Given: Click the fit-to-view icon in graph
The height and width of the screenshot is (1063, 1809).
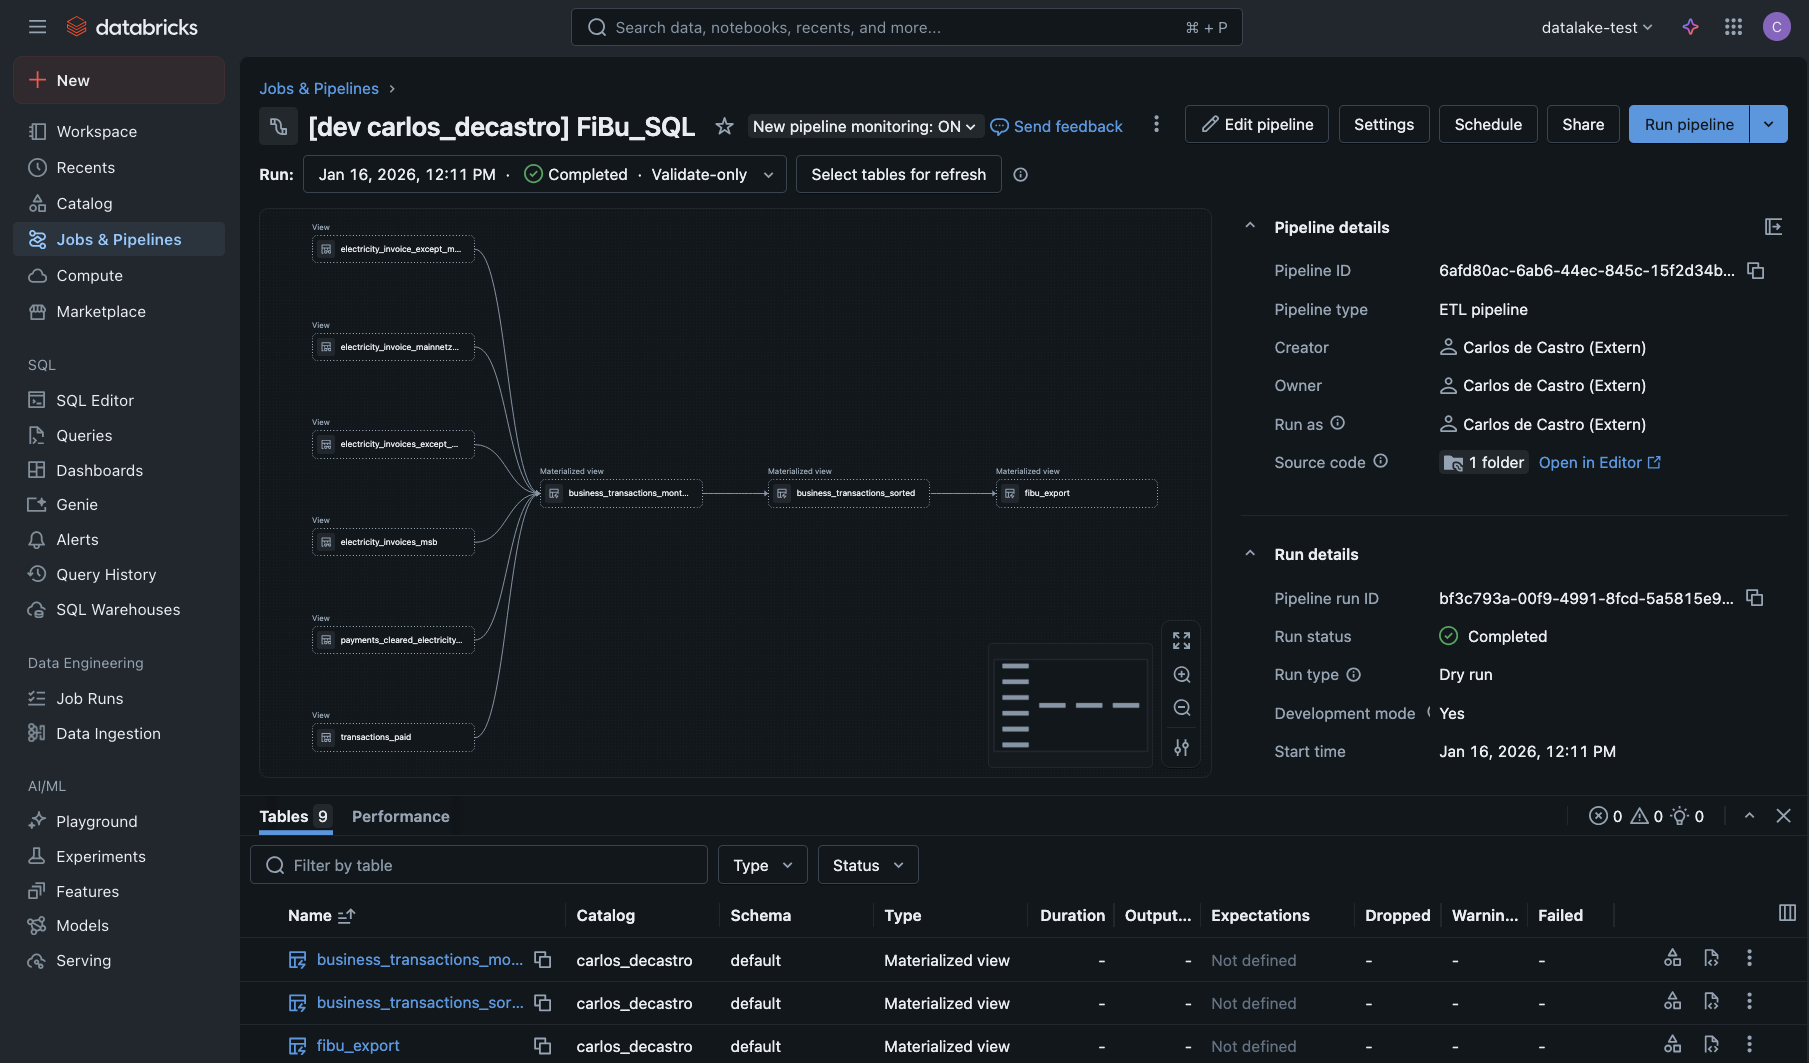Looking at the screenshot, I should (x=1181, y=641).
